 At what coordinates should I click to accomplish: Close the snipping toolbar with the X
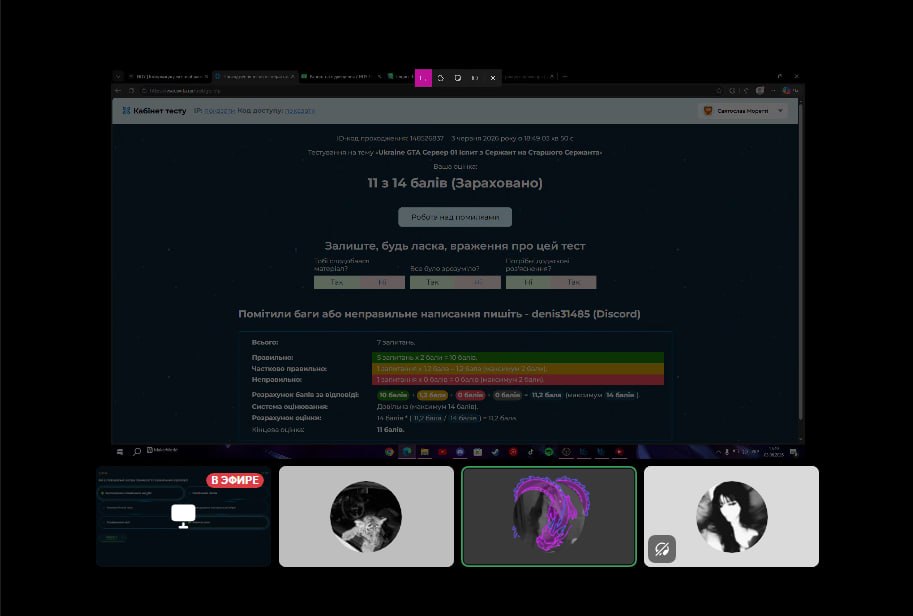[x=493, y=77]
